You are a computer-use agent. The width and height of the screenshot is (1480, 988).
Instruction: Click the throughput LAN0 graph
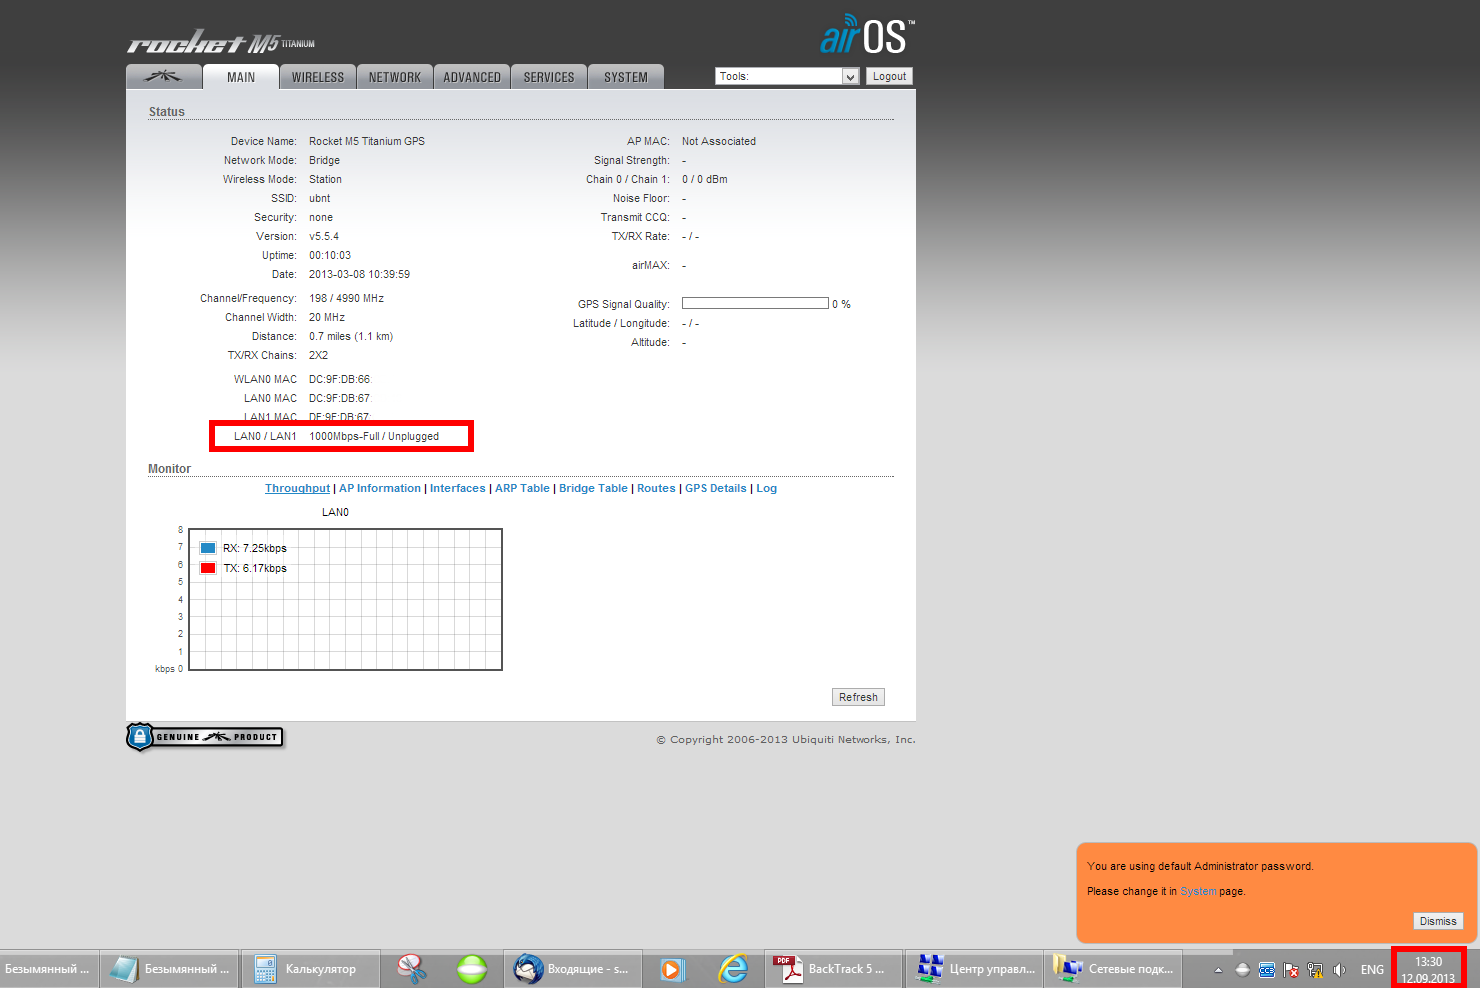[345, 599]
